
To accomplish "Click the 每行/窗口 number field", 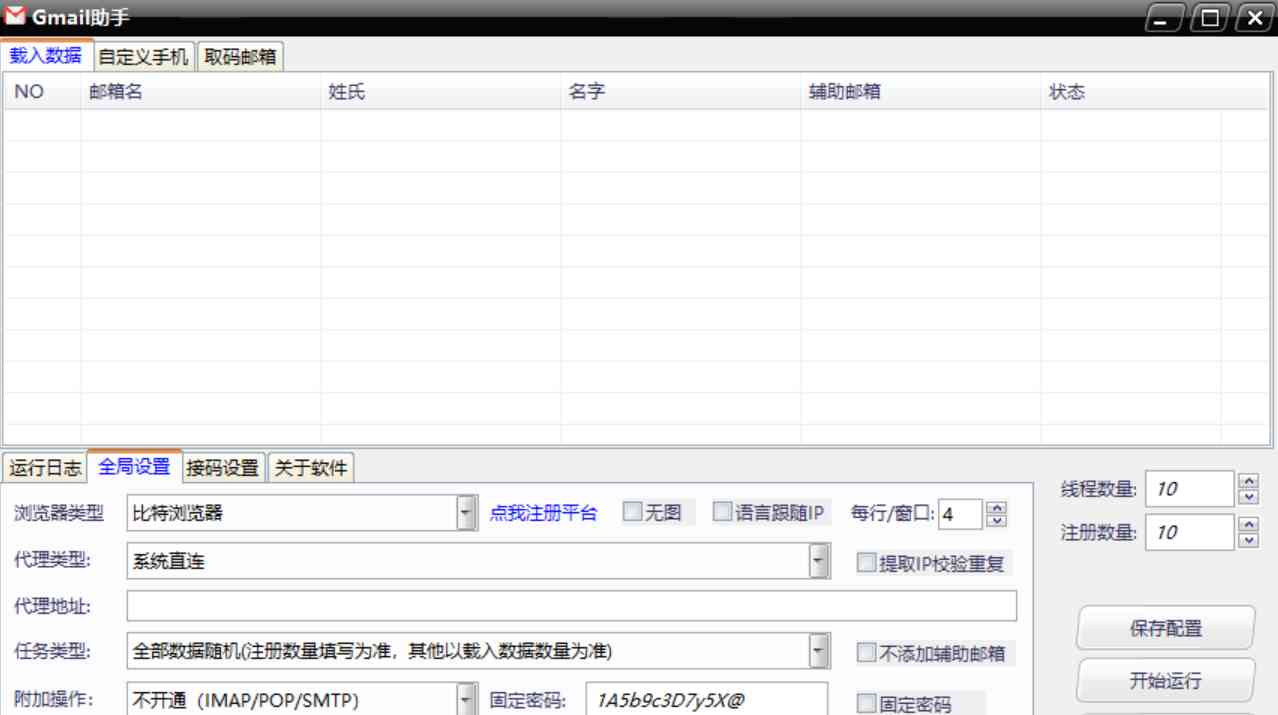I will [960, 515].
